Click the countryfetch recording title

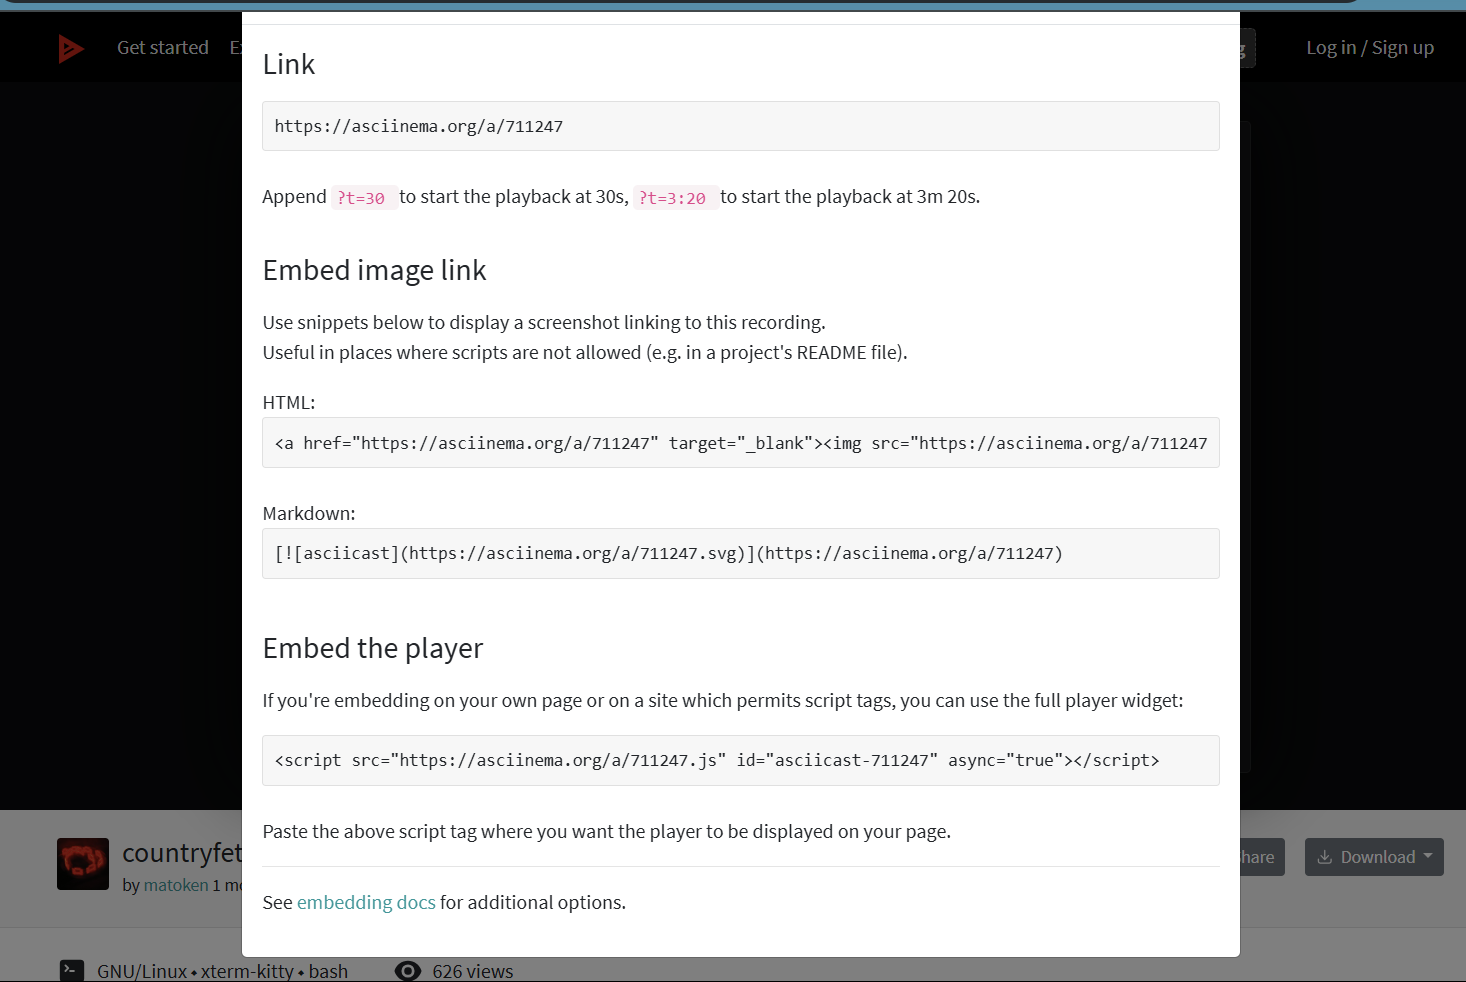click(x=182, y=853)
